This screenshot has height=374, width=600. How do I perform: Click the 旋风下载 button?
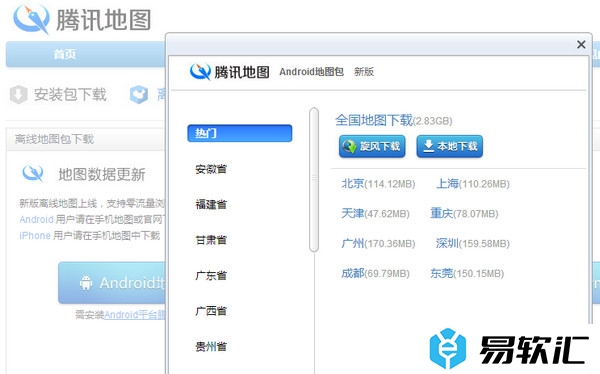click(372, 146)
